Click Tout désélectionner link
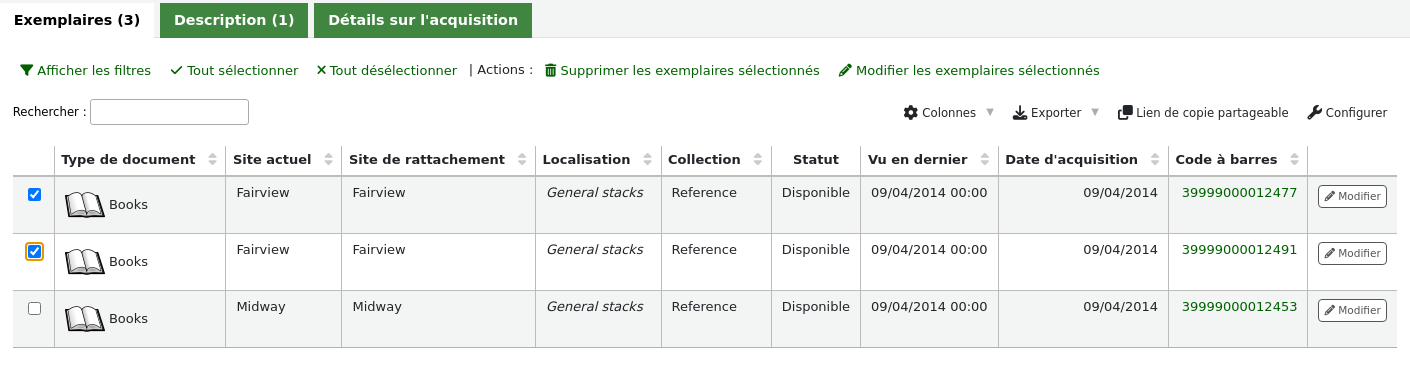The image size is (1410, 367). click(387, 71)
